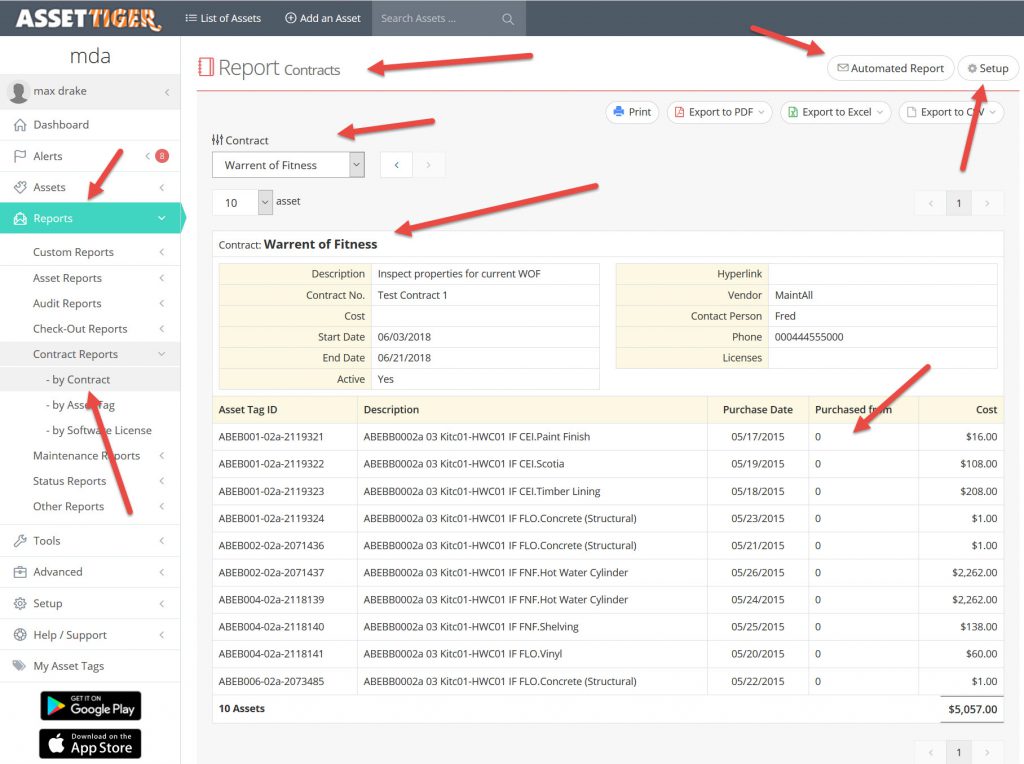Open the red alerts count badge
1024x764 pixels.
pyautogui.click(x=162, y=156)
